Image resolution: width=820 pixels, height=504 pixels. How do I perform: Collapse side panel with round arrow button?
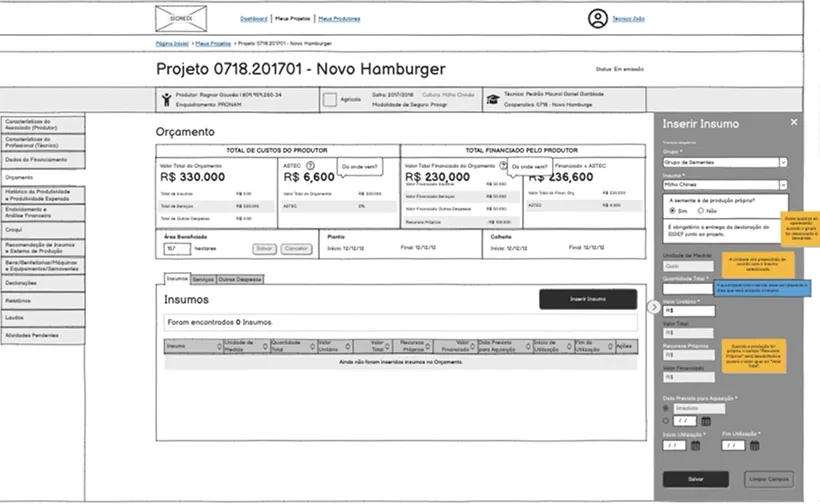[654, 307]
